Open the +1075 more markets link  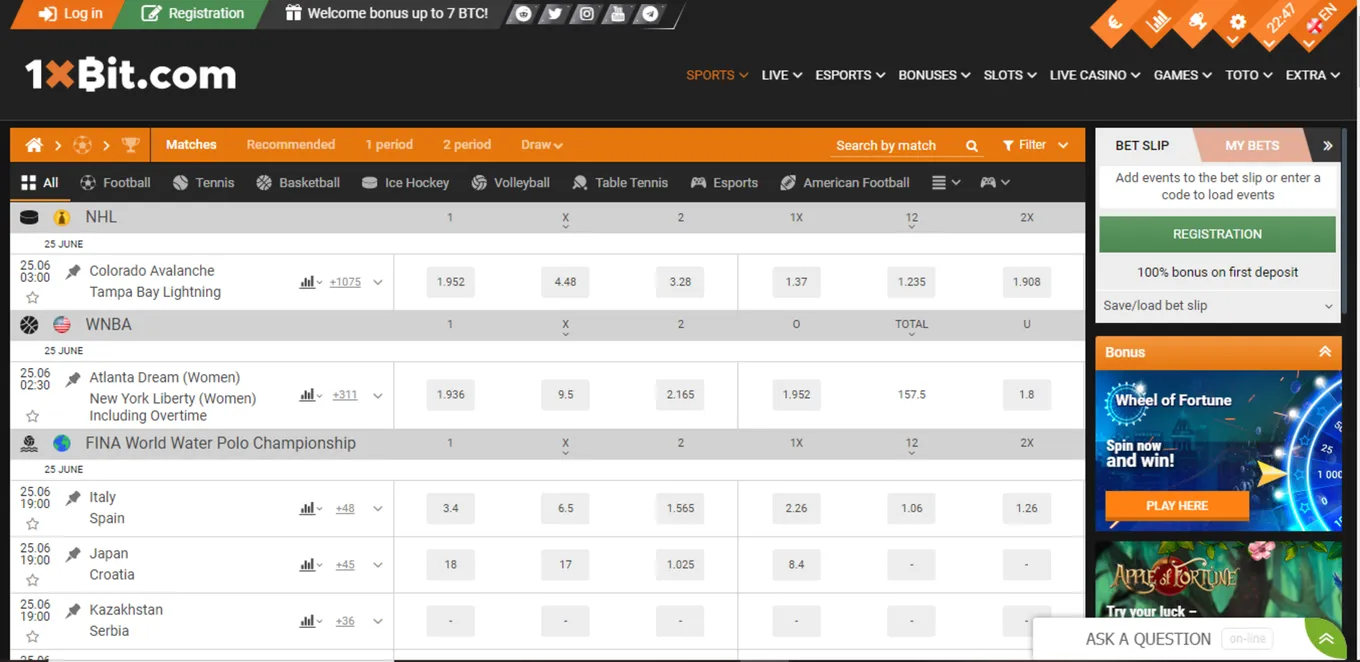tap(345, 282)
